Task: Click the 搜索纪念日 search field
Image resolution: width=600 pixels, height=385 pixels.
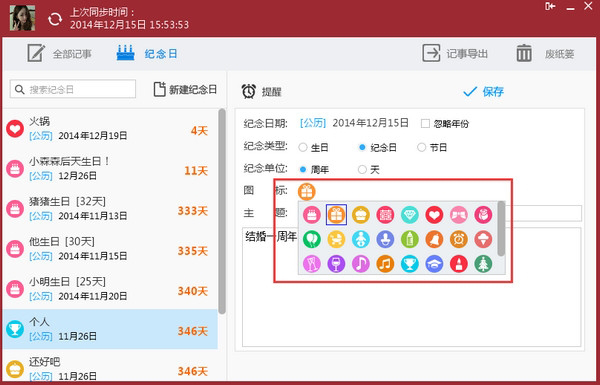Action: click(73, 89)
